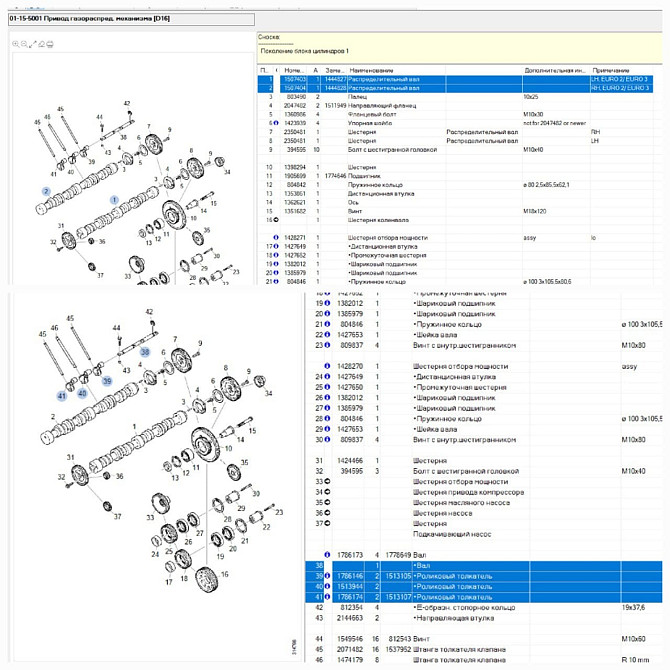670x670 pixels.
Task: Select row 42 Е-образн. стопорное кольцо
Action: click(x=484, y=607)
